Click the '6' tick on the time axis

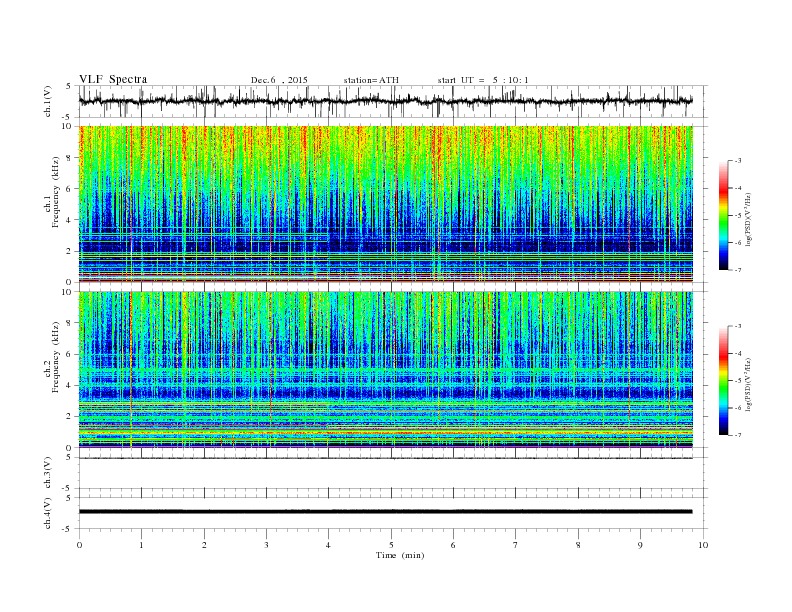tap(453, 545)
